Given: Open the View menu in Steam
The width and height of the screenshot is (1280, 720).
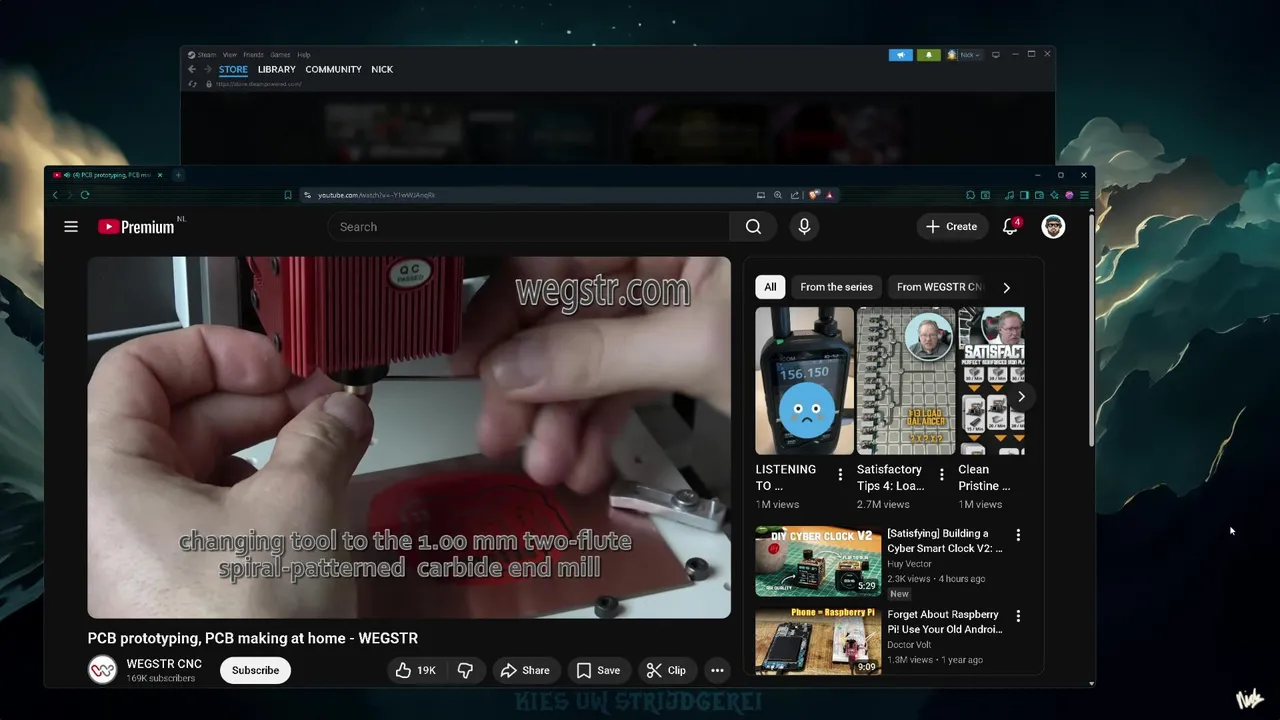Looking at the screenshot, I should [230, 55].
